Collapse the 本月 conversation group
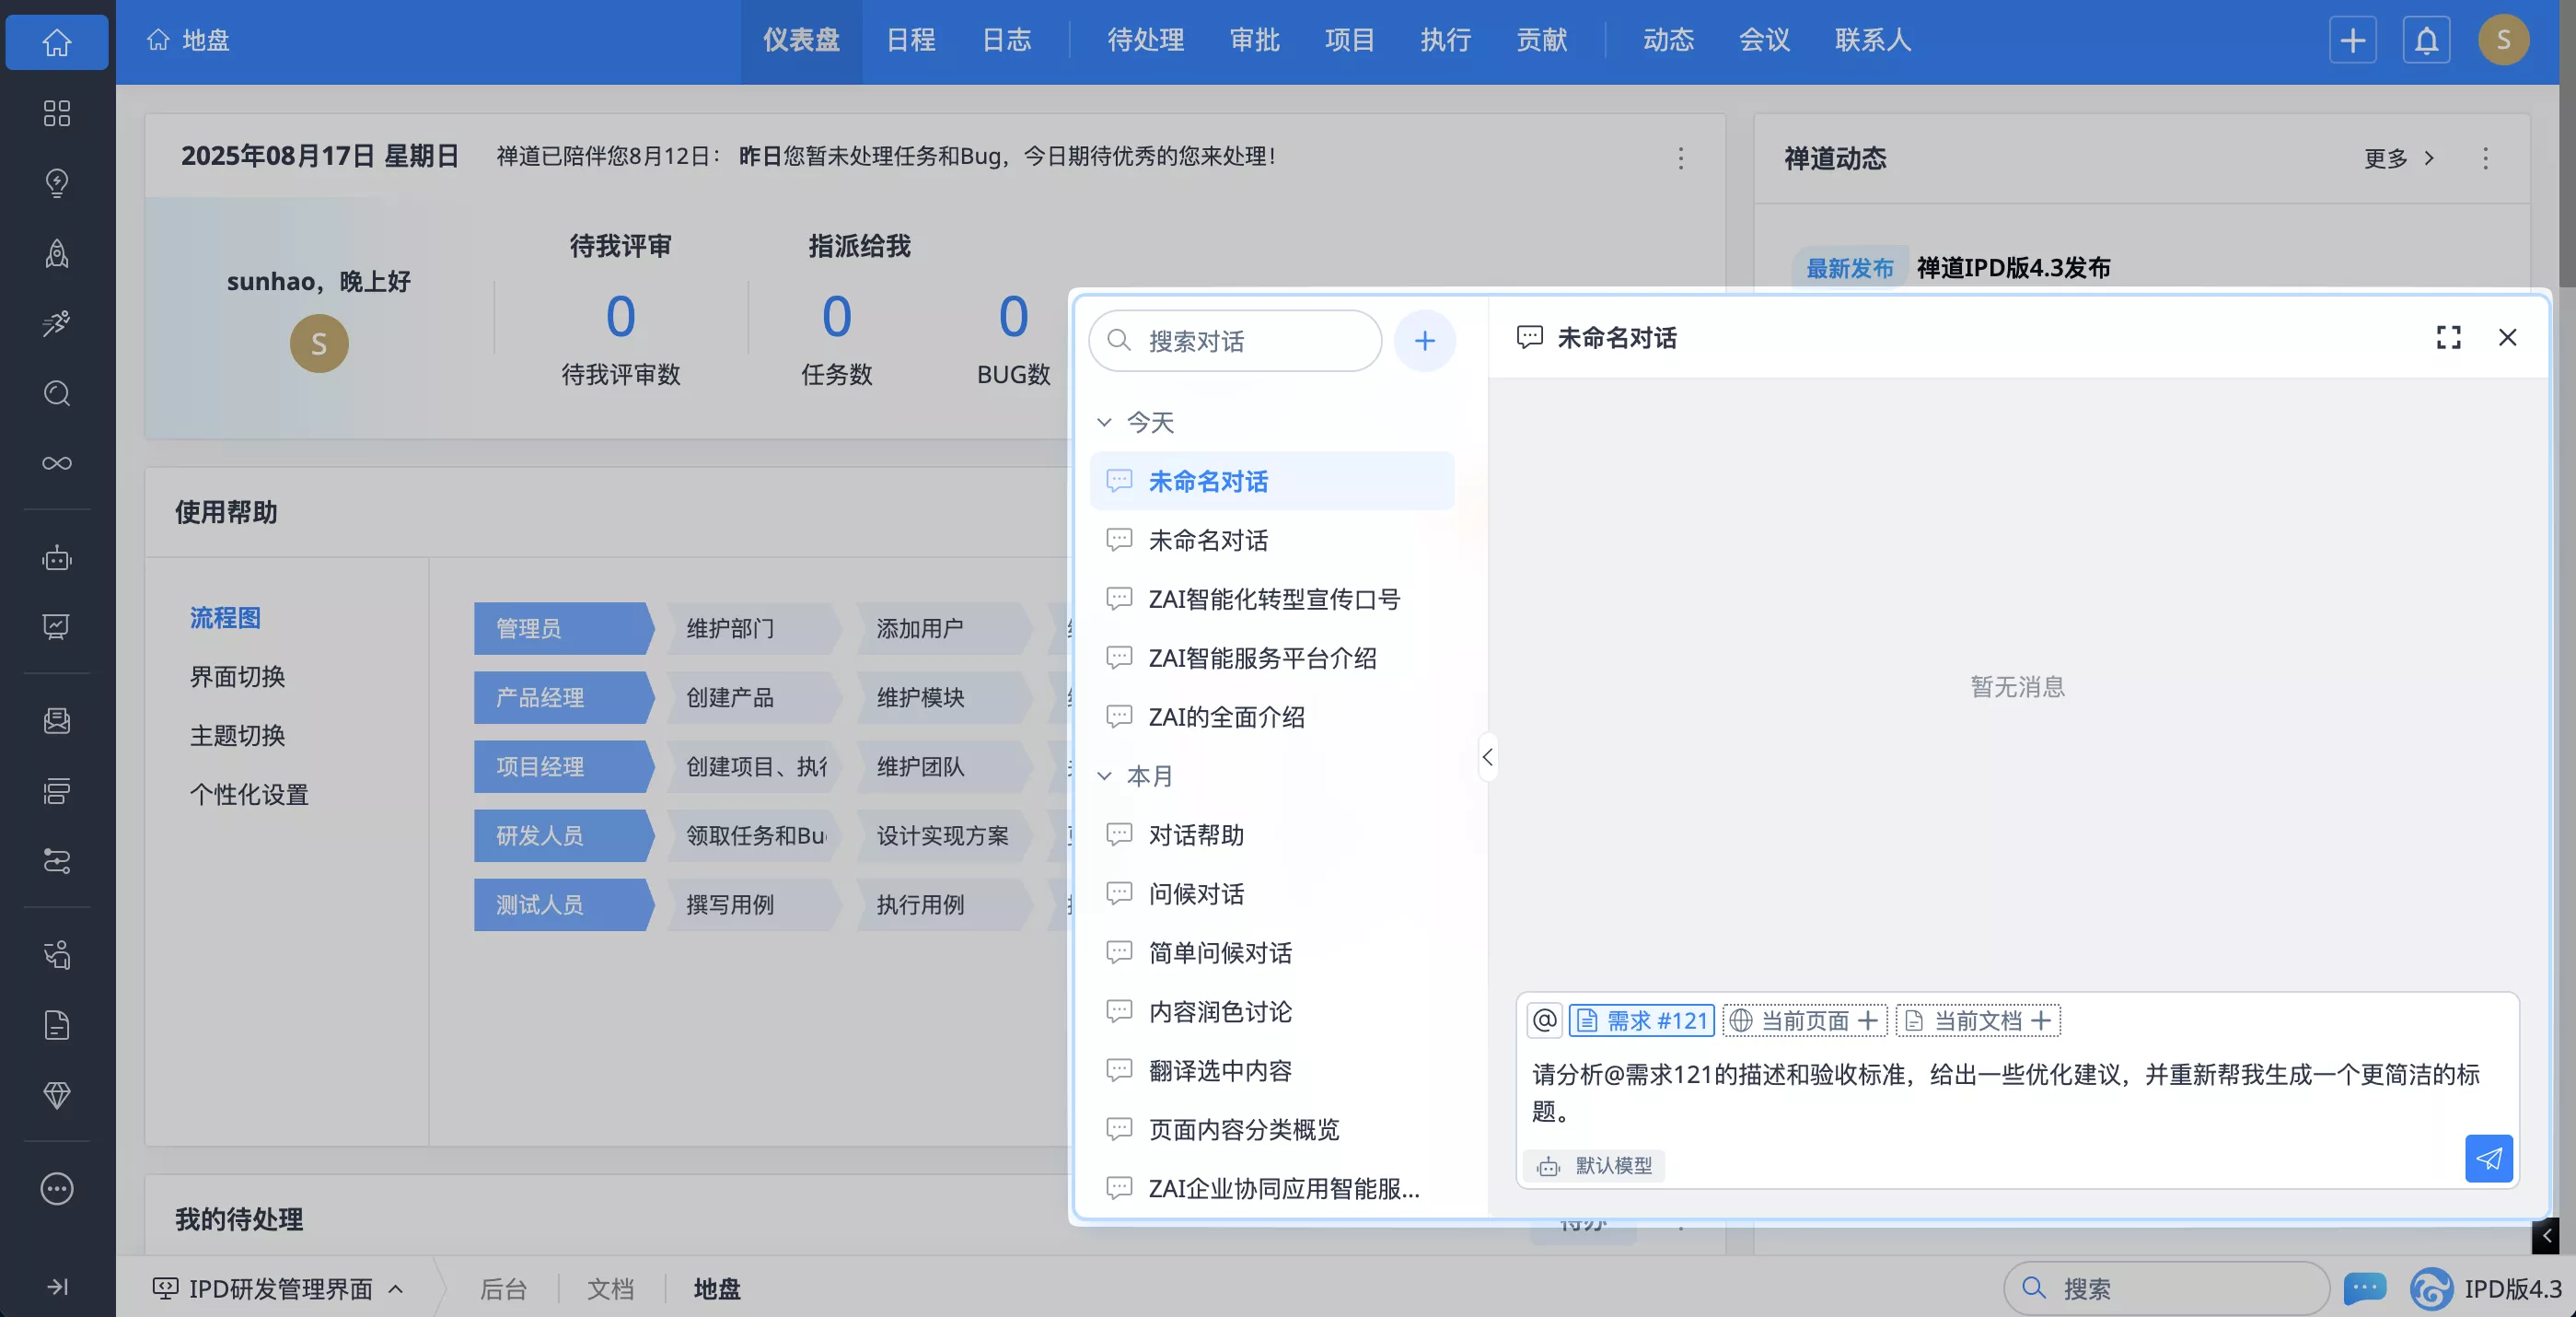The width and height of the screenshot is (2576, 1317). 1104,776
